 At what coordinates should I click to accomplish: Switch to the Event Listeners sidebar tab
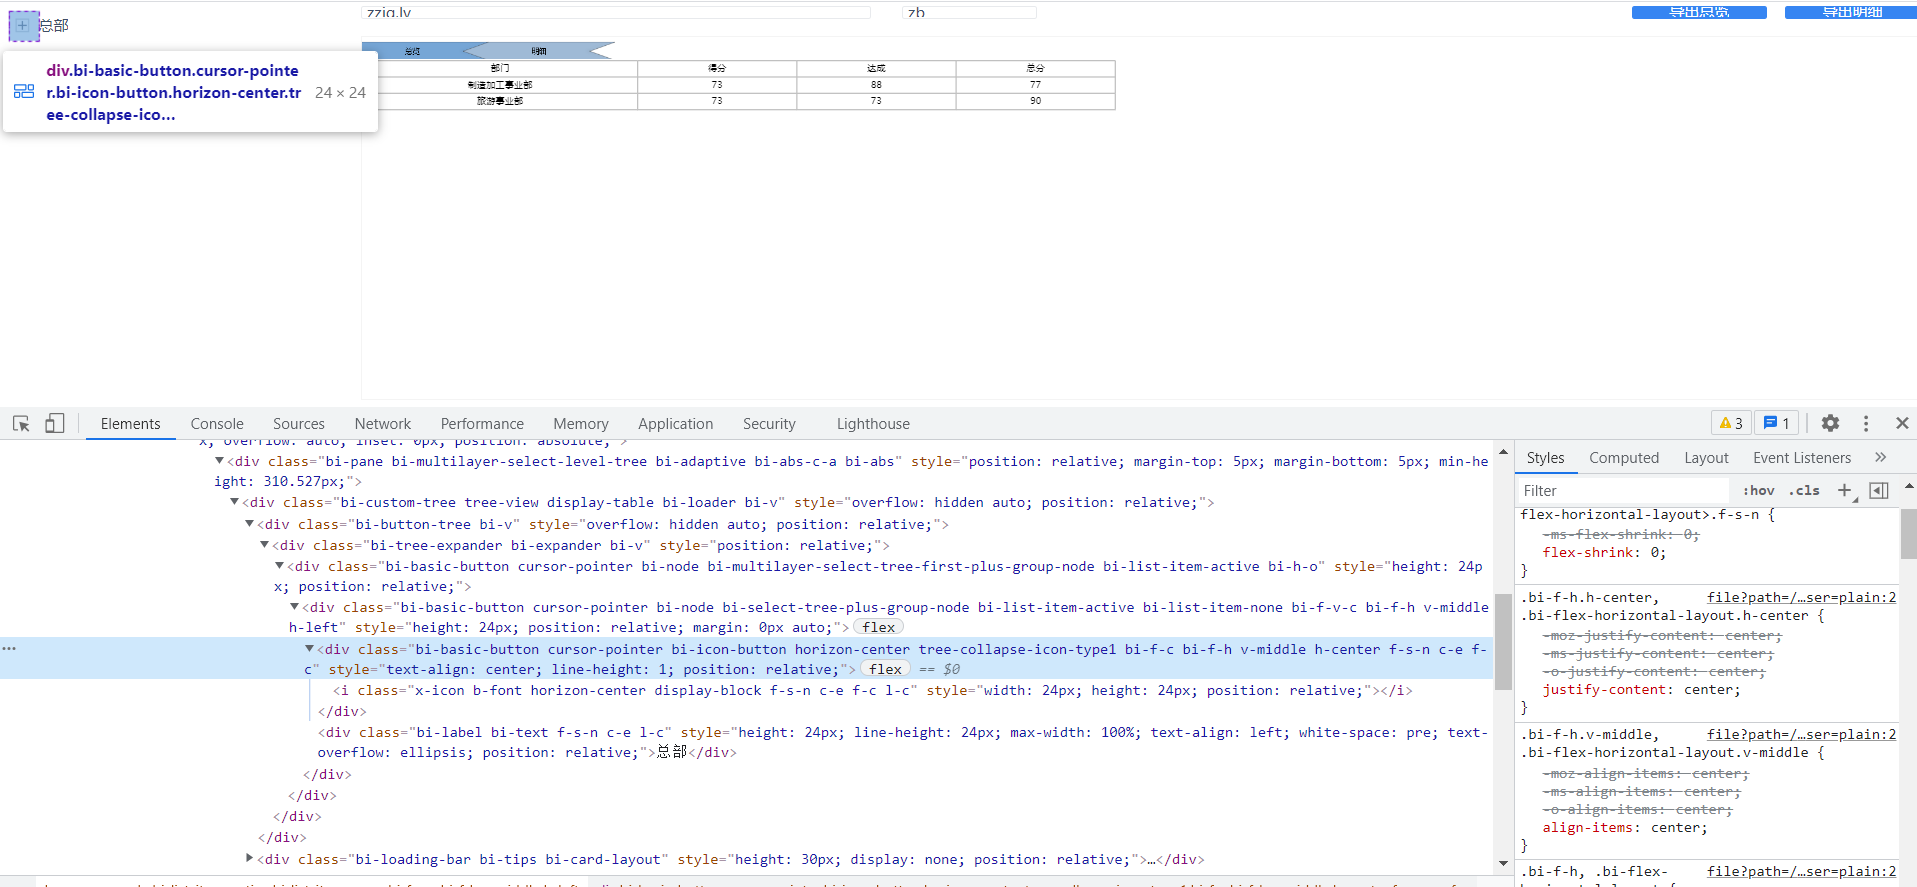coord(1802,458)
